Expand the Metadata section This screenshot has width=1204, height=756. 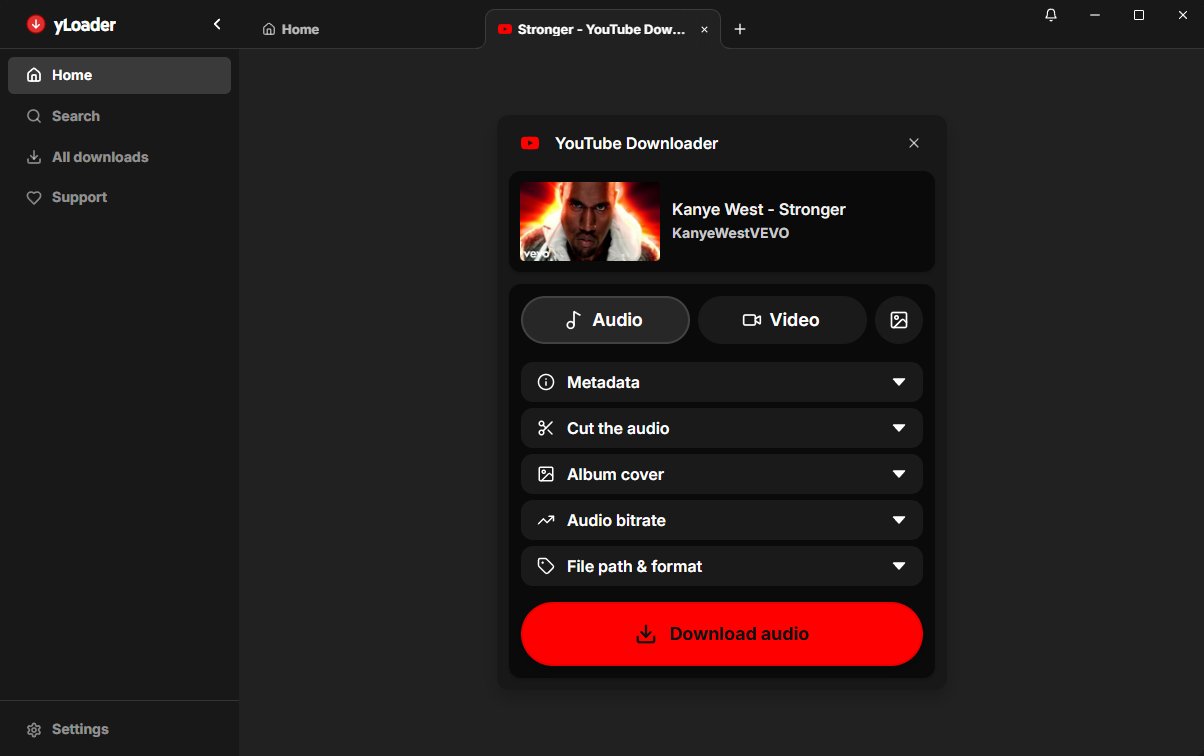(x=721, y=382)
